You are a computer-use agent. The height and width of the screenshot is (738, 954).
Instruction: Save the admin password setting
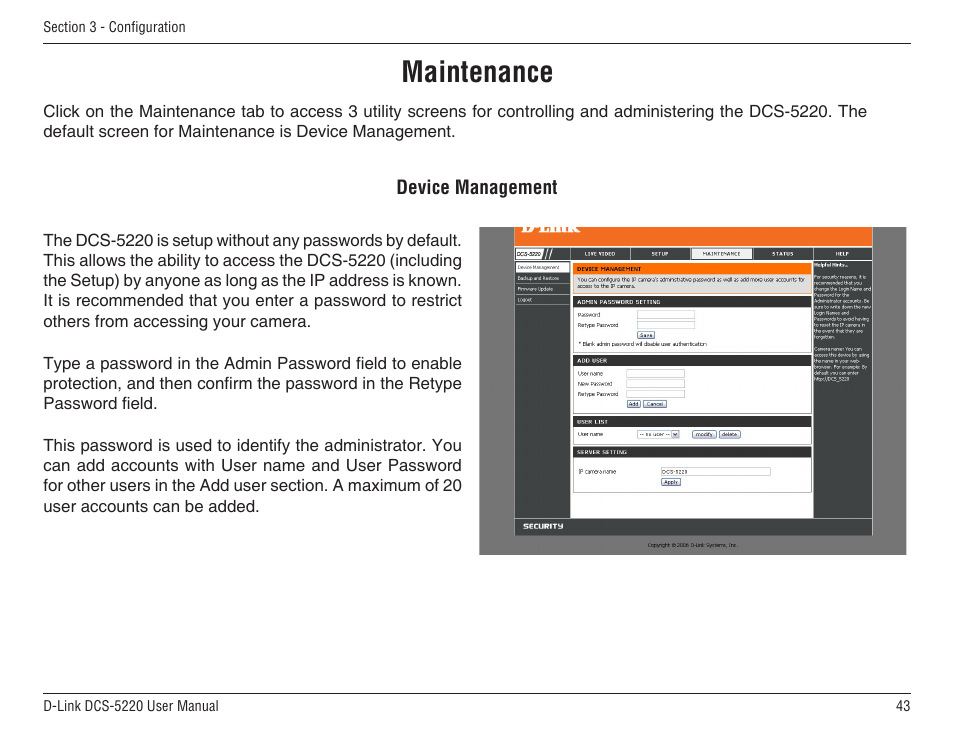point(646,335)
